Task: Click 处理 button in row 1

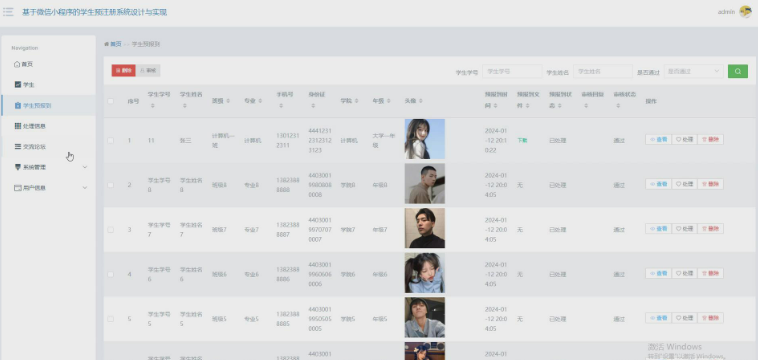Action: tap(685, 140)
